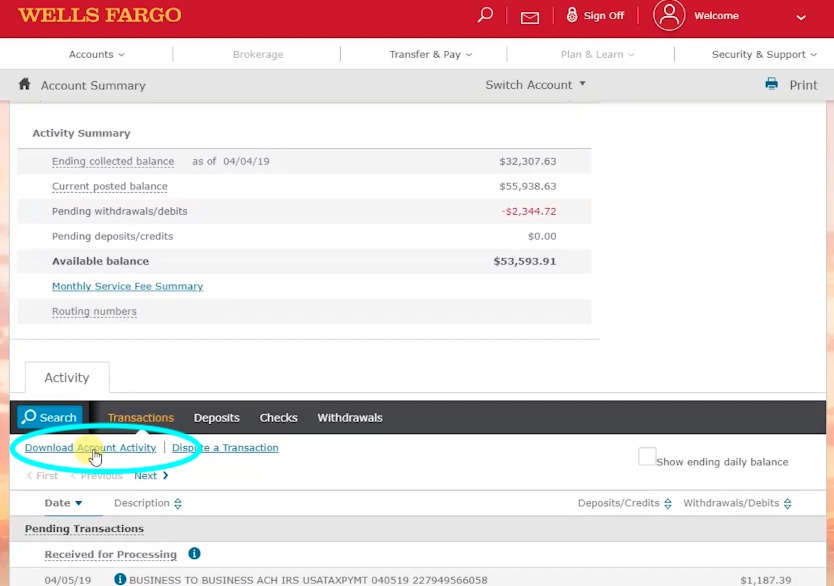Expand the Welcome dropdown chevron
Image resolution: width=834 pixels, height=586 pixels.
coord(800,17)
